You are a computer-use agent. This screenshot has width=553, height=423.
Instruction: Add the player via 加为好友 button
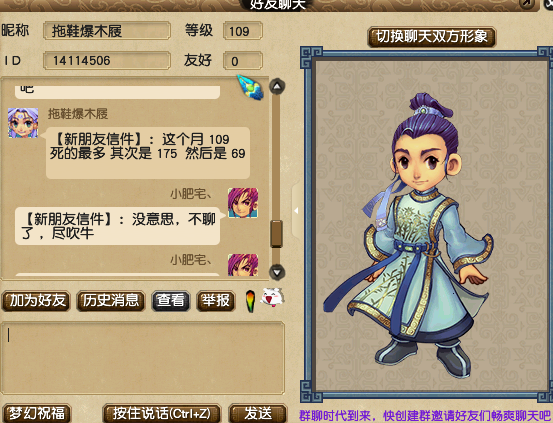click(37, 301)
